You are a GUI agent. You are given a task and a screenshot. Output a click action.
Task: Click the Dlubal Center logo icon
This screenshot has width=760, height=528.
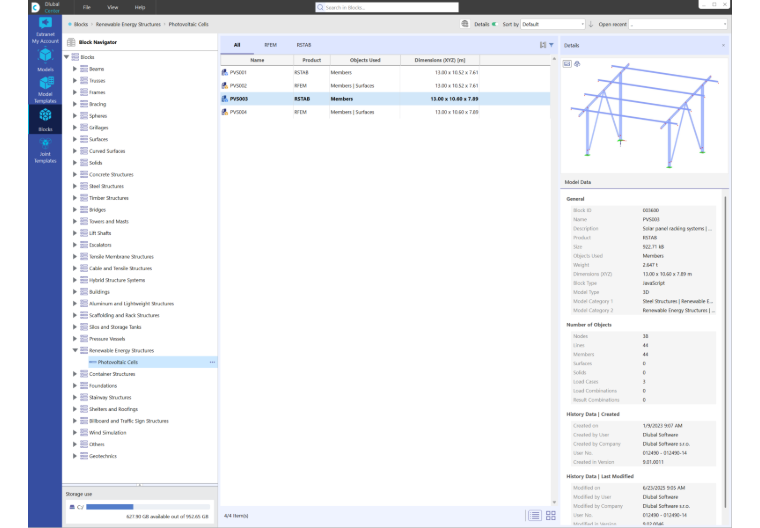click(35, 7)
